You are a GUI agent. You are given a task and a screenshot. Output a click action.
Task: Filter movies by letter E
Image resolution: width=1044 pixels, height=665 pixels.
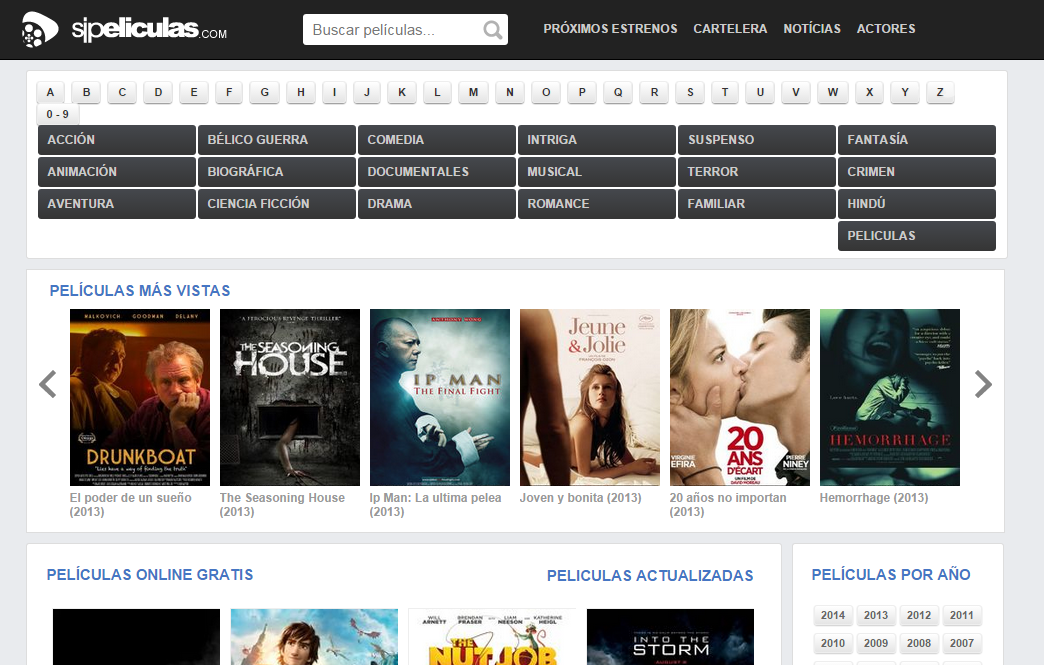coord(194,92)
